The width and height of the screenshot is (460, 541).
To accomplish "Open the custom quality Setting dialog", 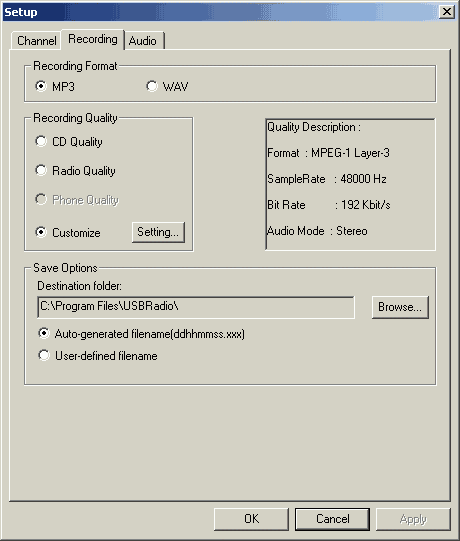I will pyautogui.click(x=158, y=232).
